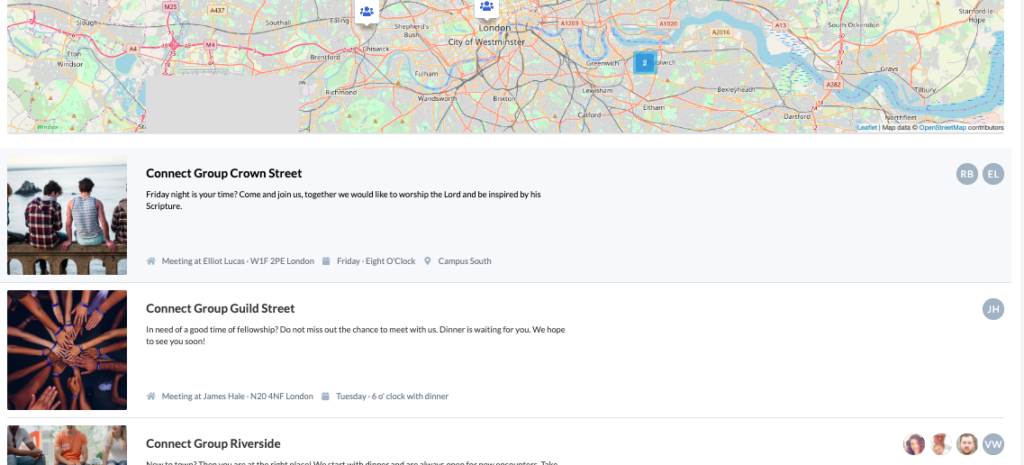Open Connect Group Crown Street title
The height and width of the screenshot is (465, 1024).
click(224, 173)
